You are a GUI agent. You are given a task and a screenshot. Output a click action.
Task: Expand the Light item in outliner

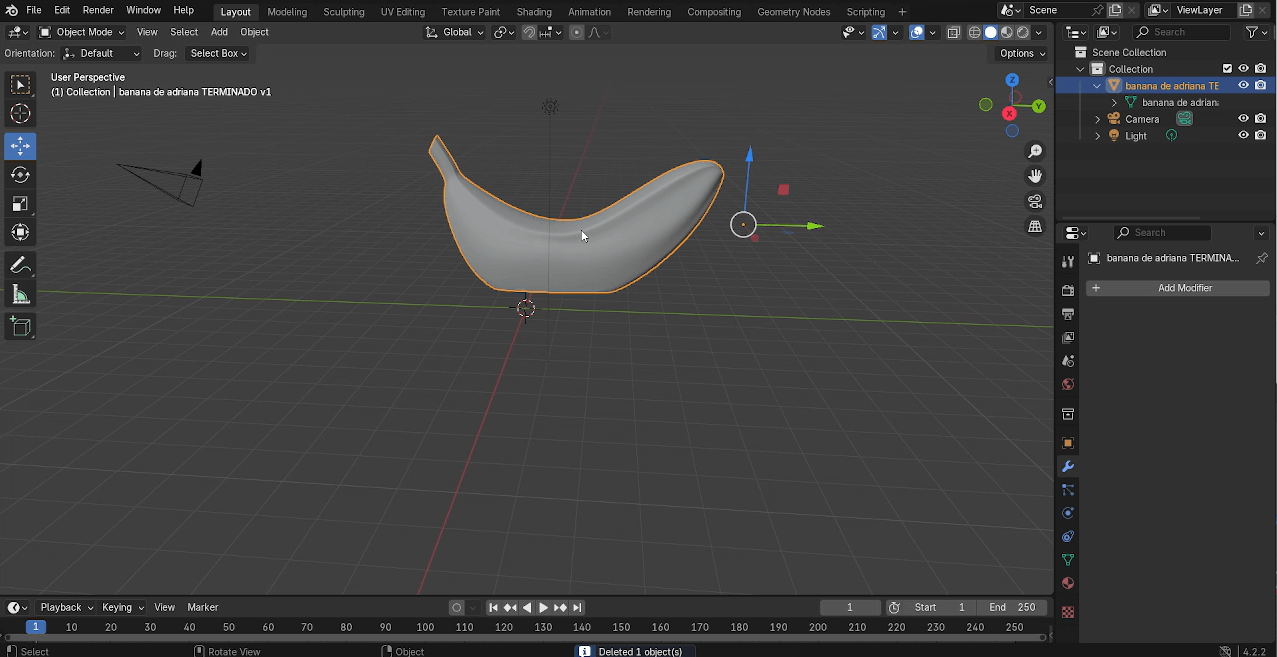(1098, 135)
